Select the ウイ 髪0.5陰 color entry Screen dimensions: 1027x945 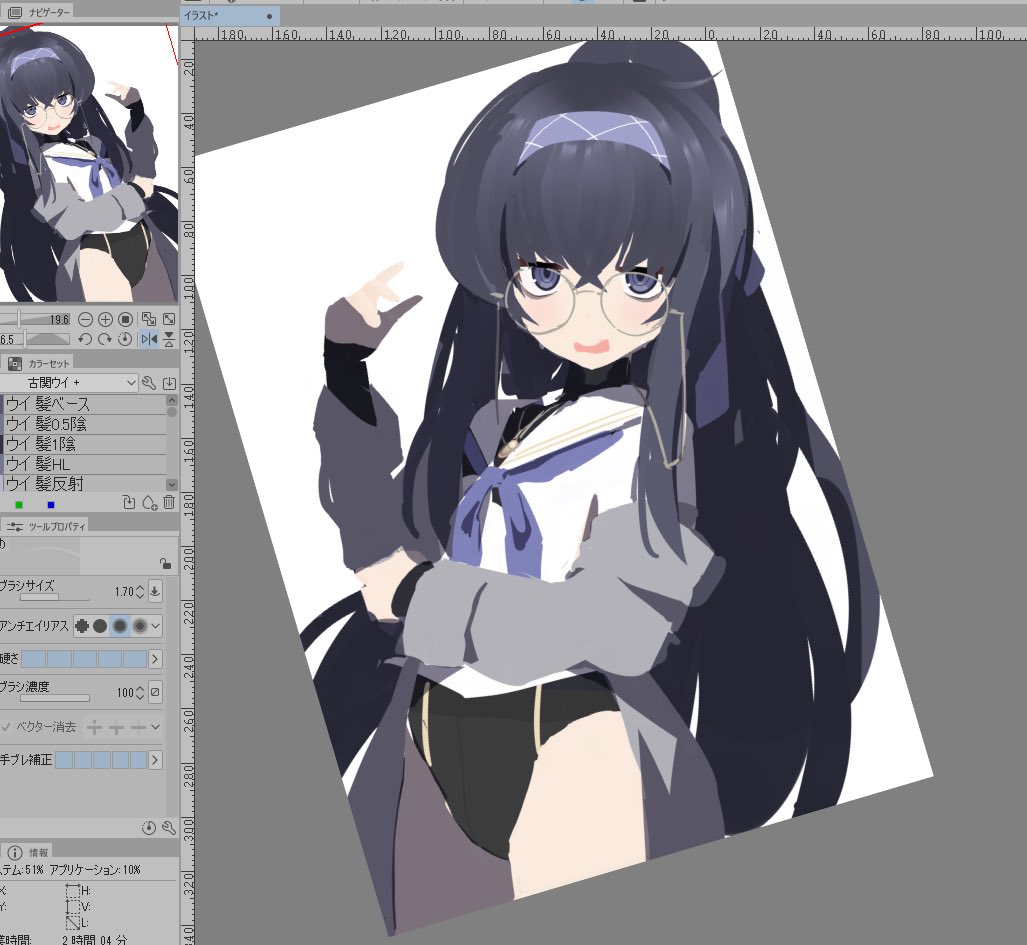(x=83, y=424)
